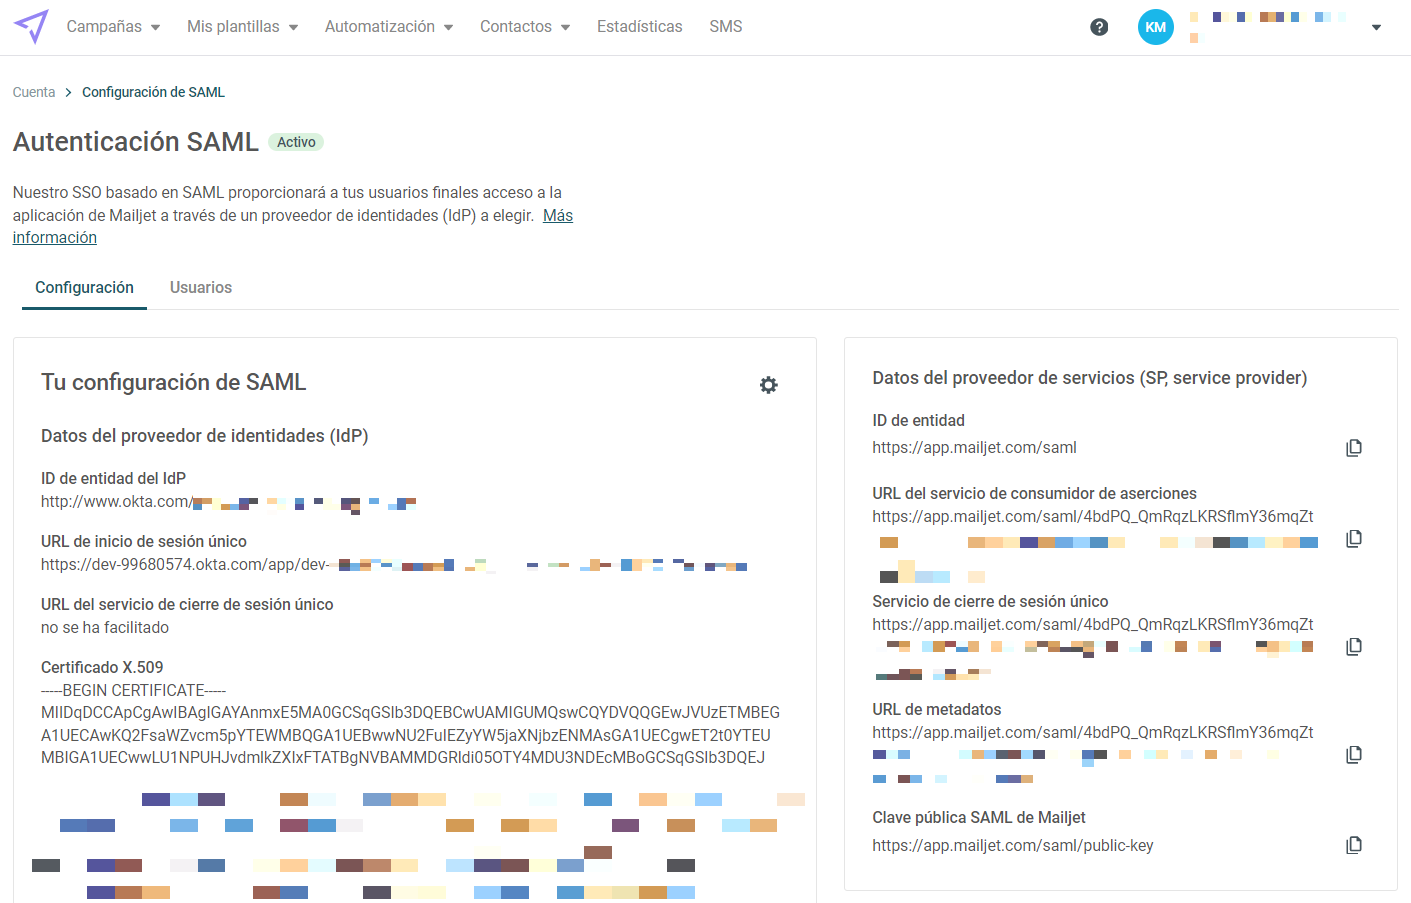Select the Configuración tab
This screenshot has height=903, width=1411.
(84, 288)
